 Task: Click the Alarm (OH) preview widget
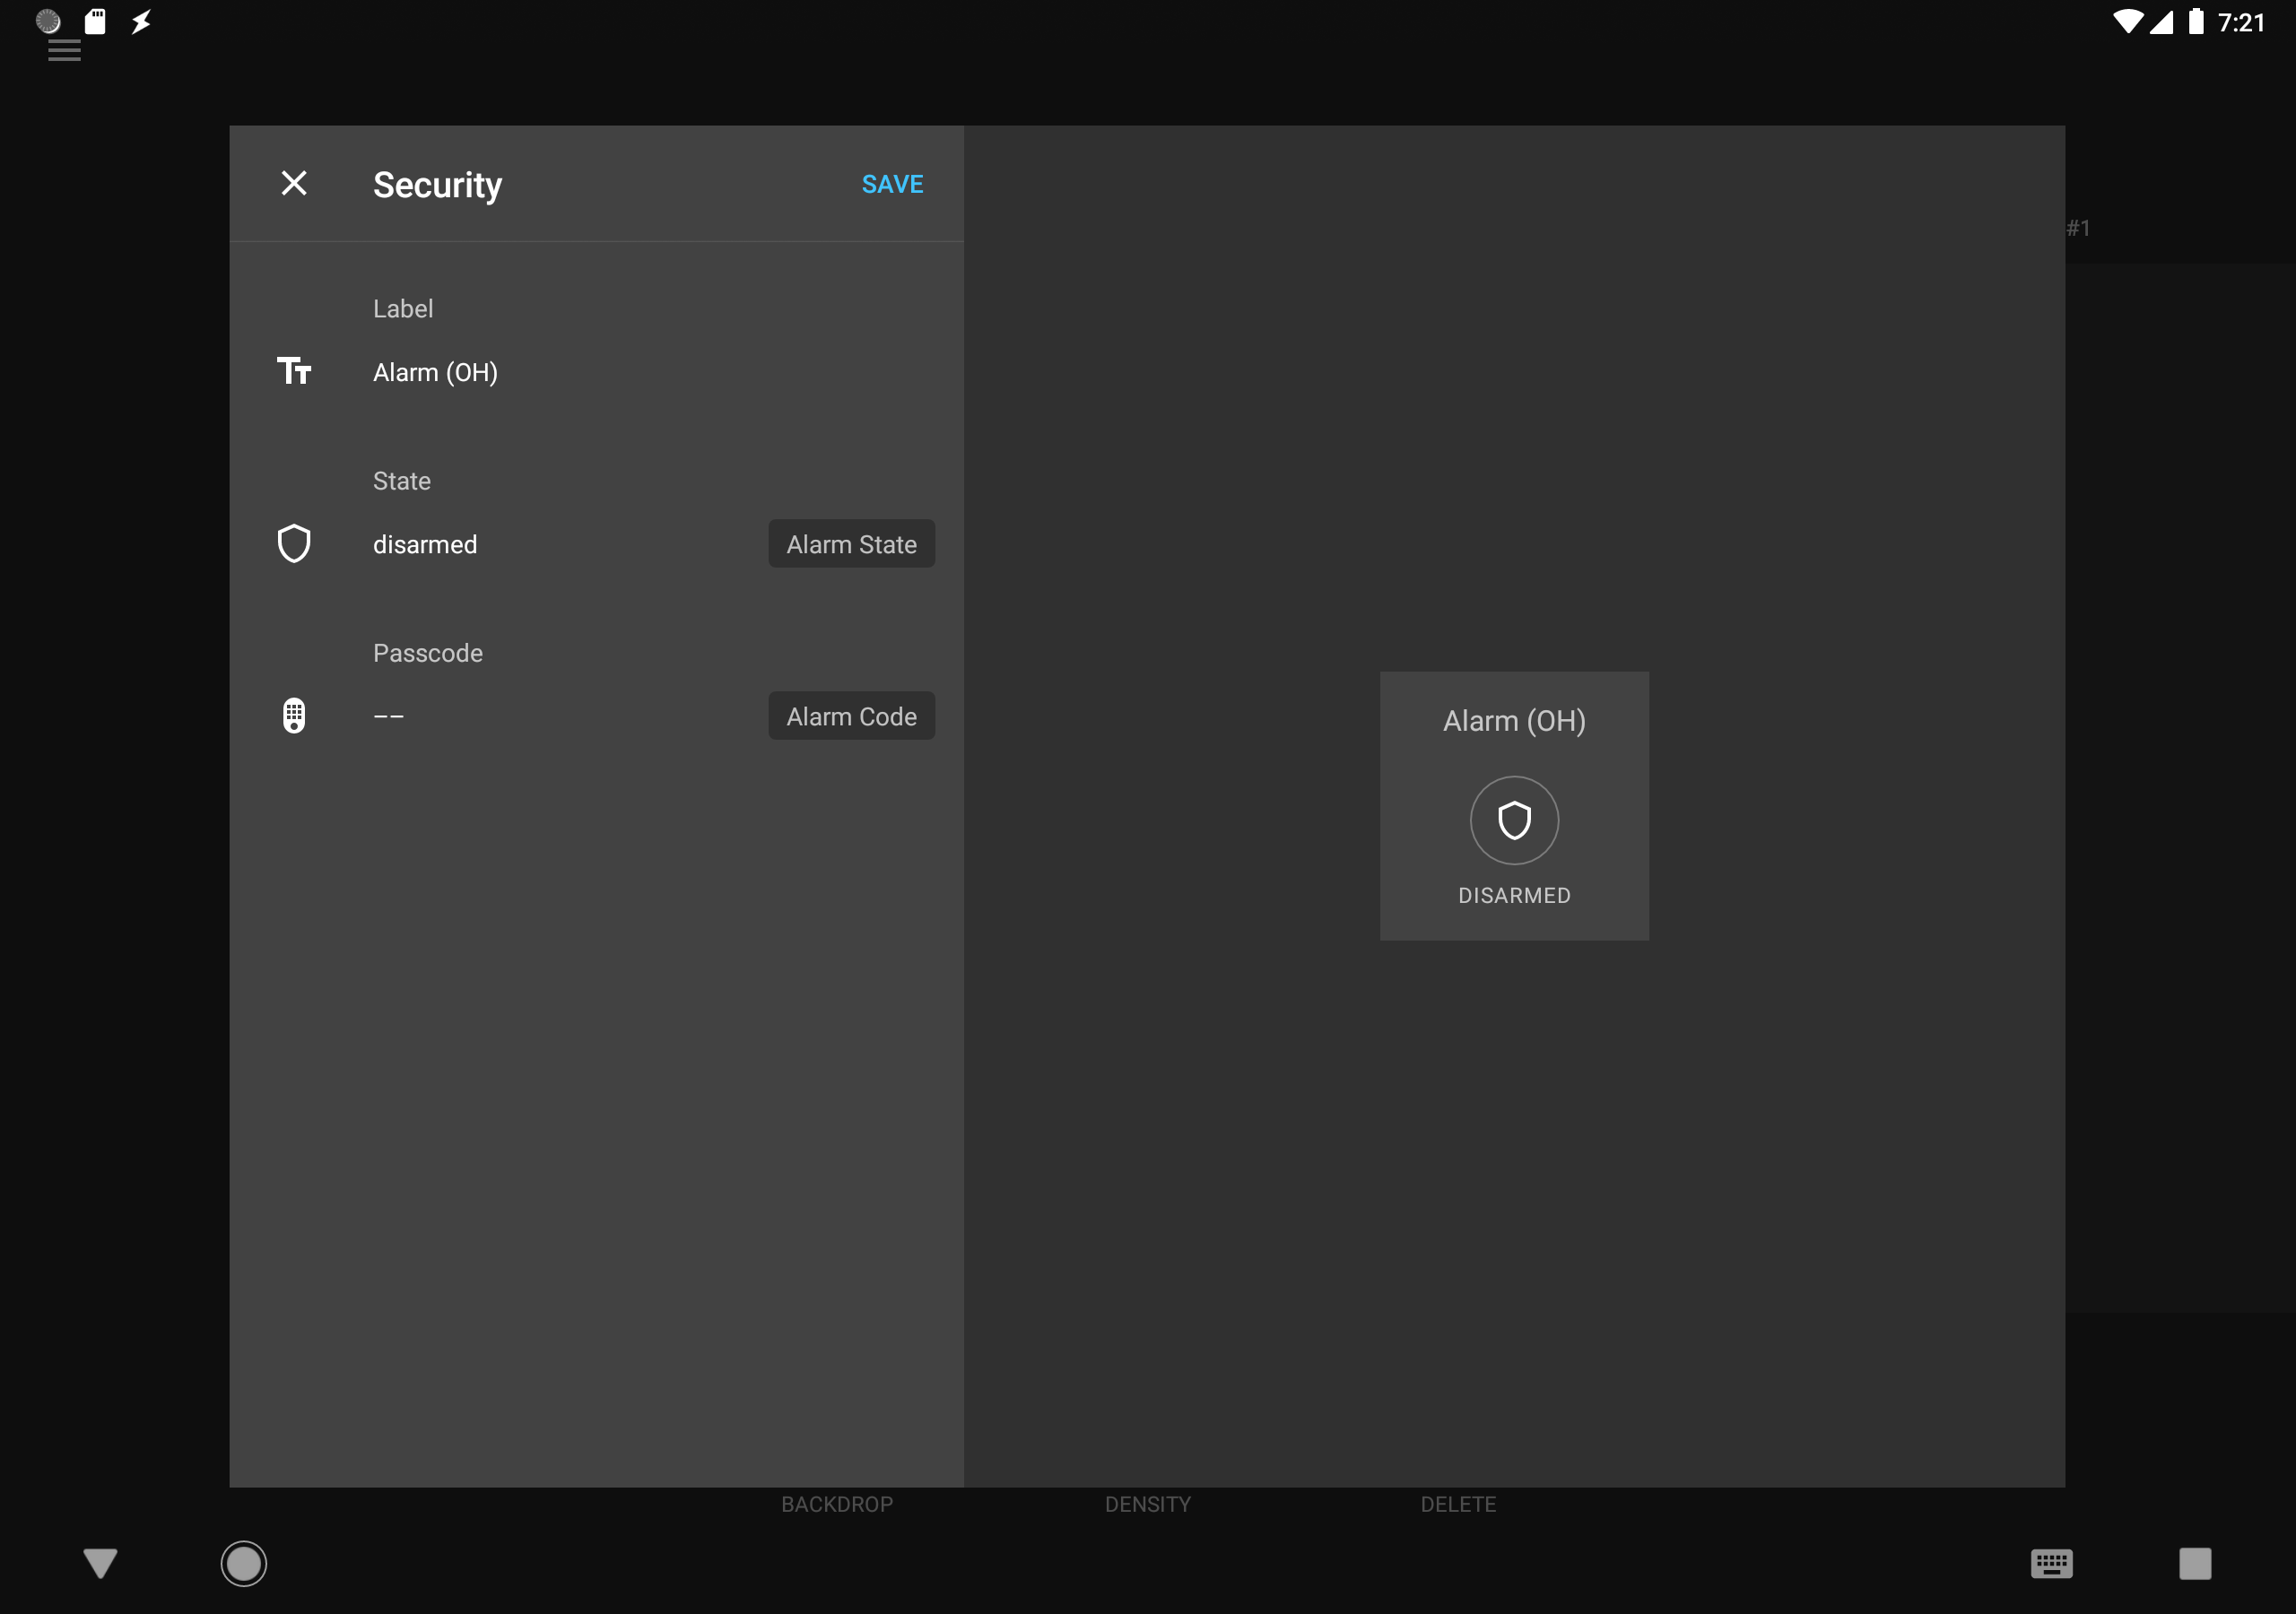pos(1514,721)
